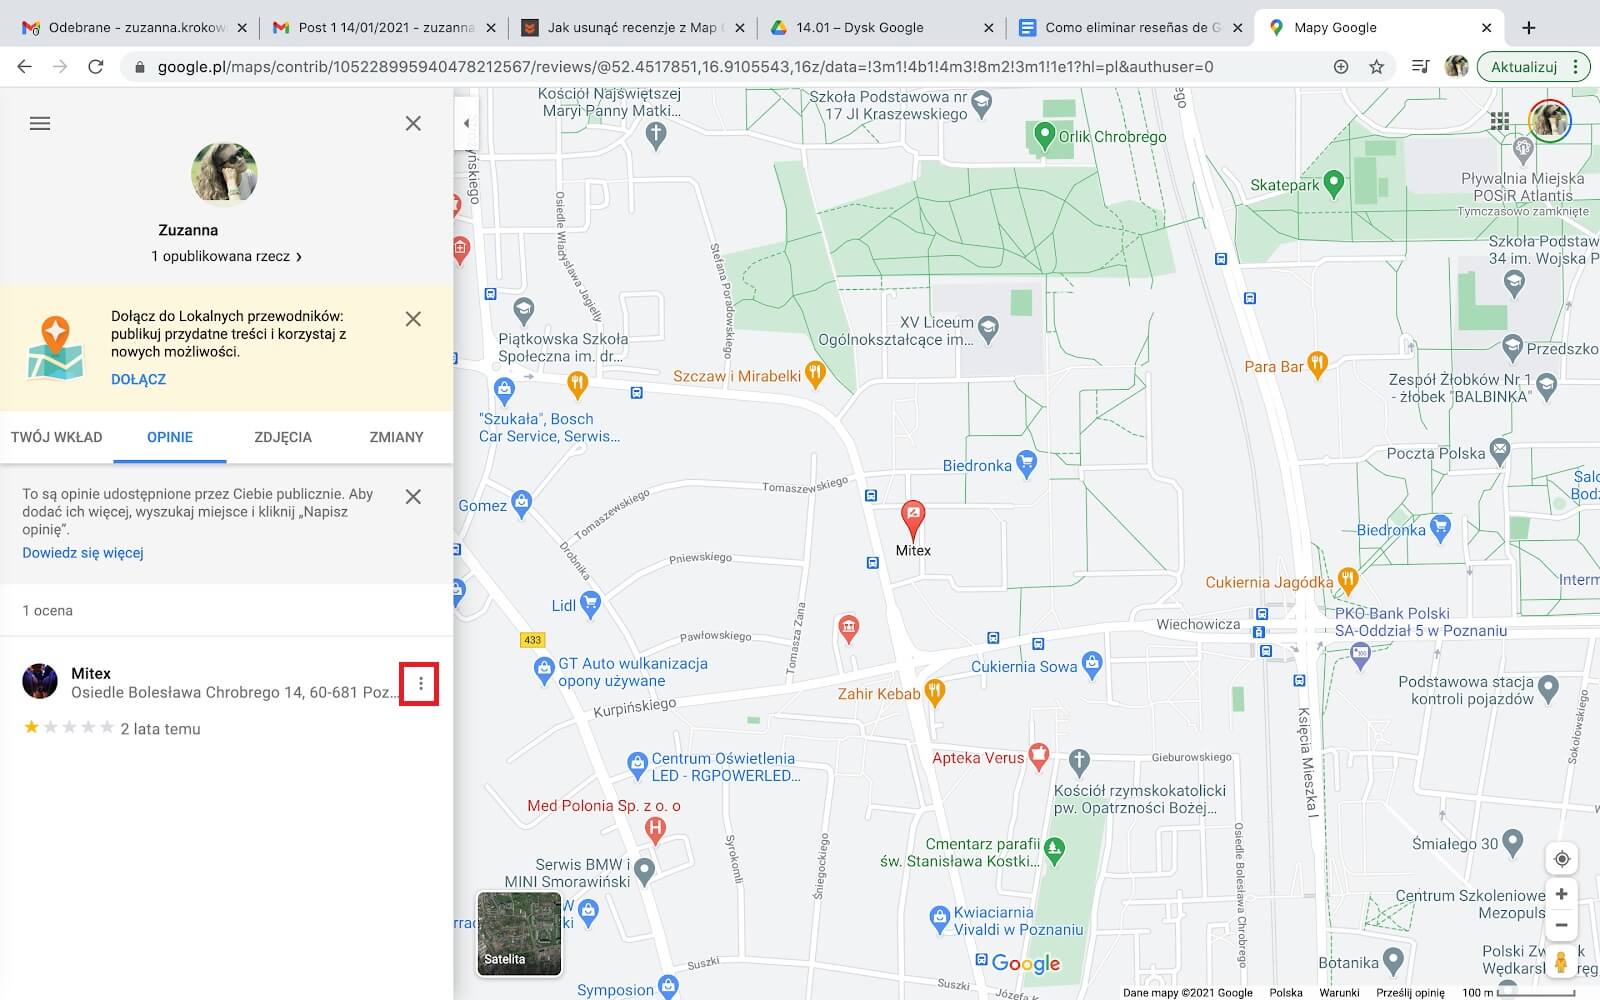Click the Apteka Verus pharmacy pin

(1039, 756)
